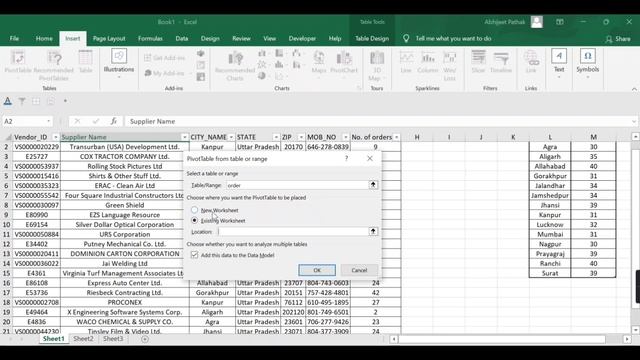This screenshot has width=640, height=360.
Task: Click Cancel in PivotTable dialog
Action: pos(359,270)
